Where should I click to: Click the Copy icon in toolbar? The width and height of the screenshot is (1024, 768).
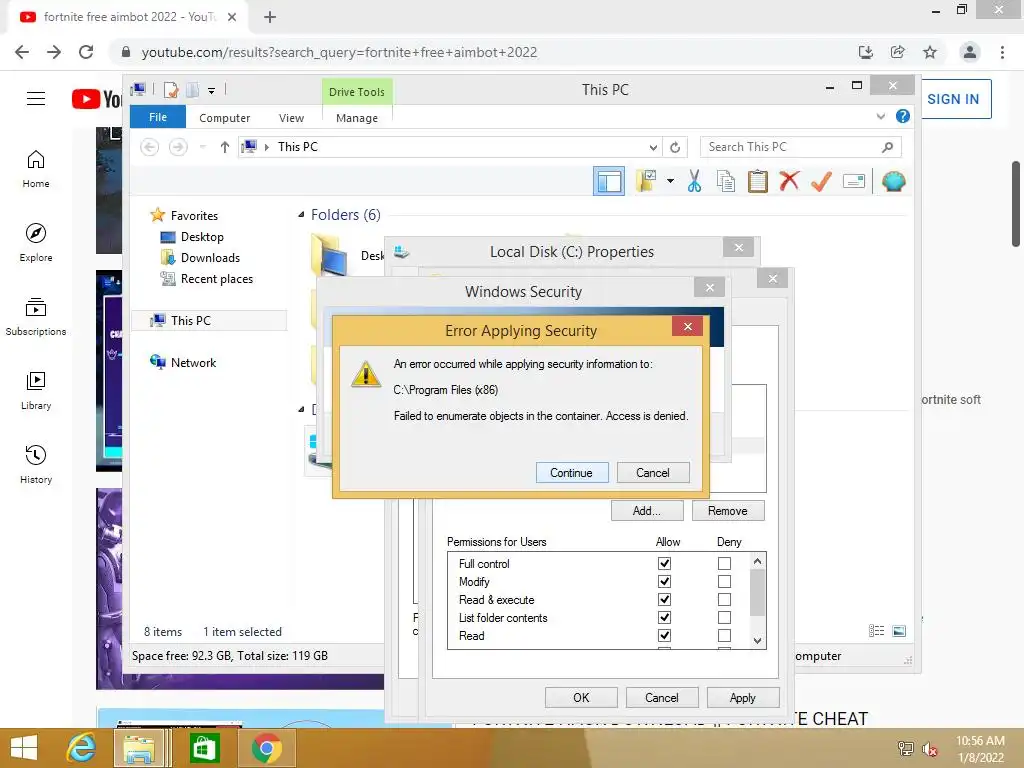point(726,181)
